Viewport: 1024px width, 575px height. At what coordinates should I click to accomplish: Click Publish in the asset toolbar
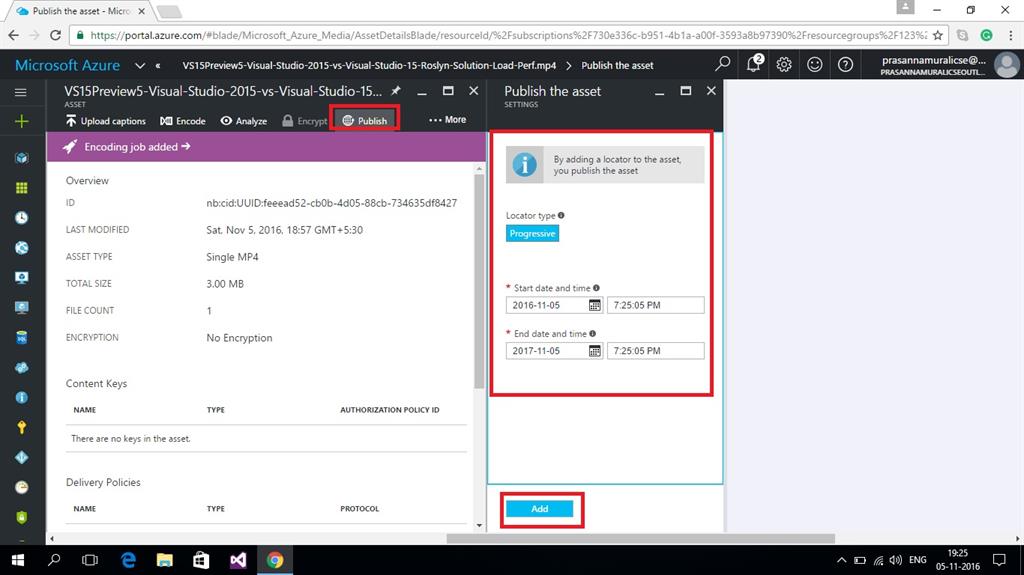[365, 120]
